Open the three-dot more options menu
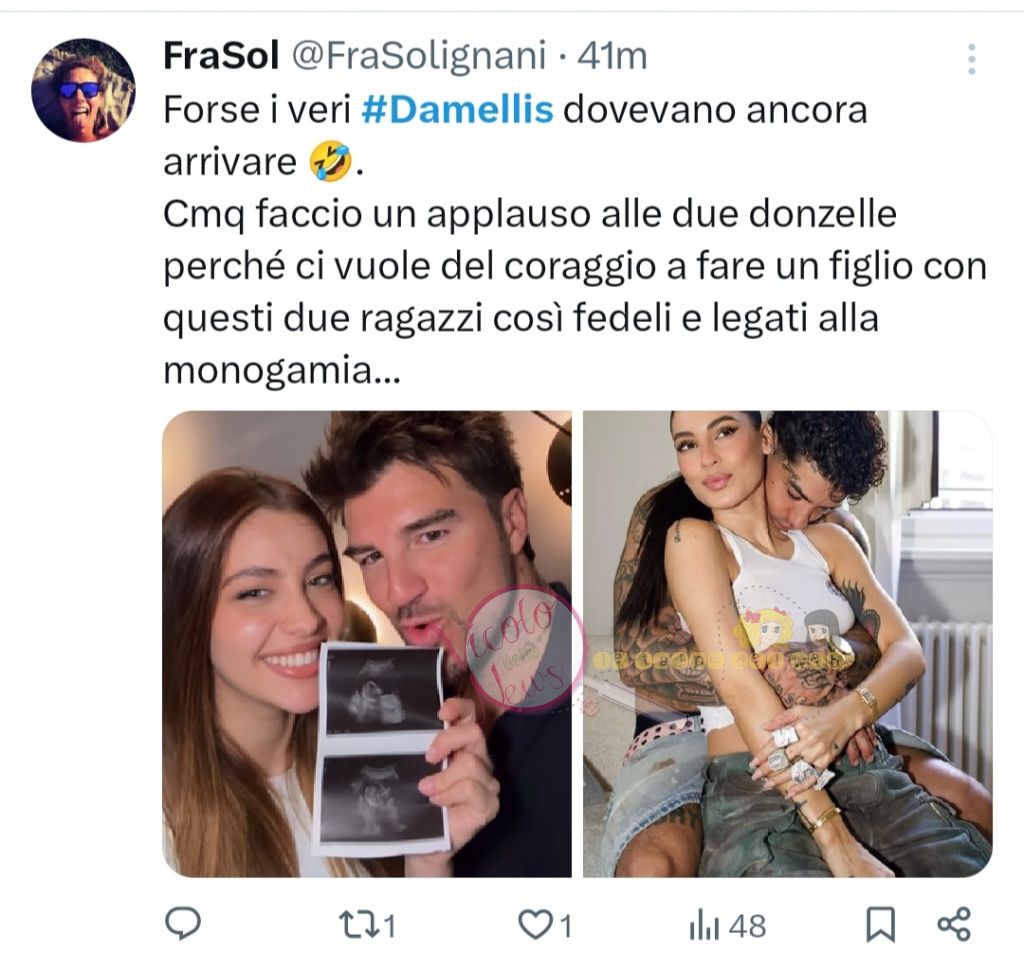The image size is (1024, 969). pyautogui.click(x=971, y=59)
